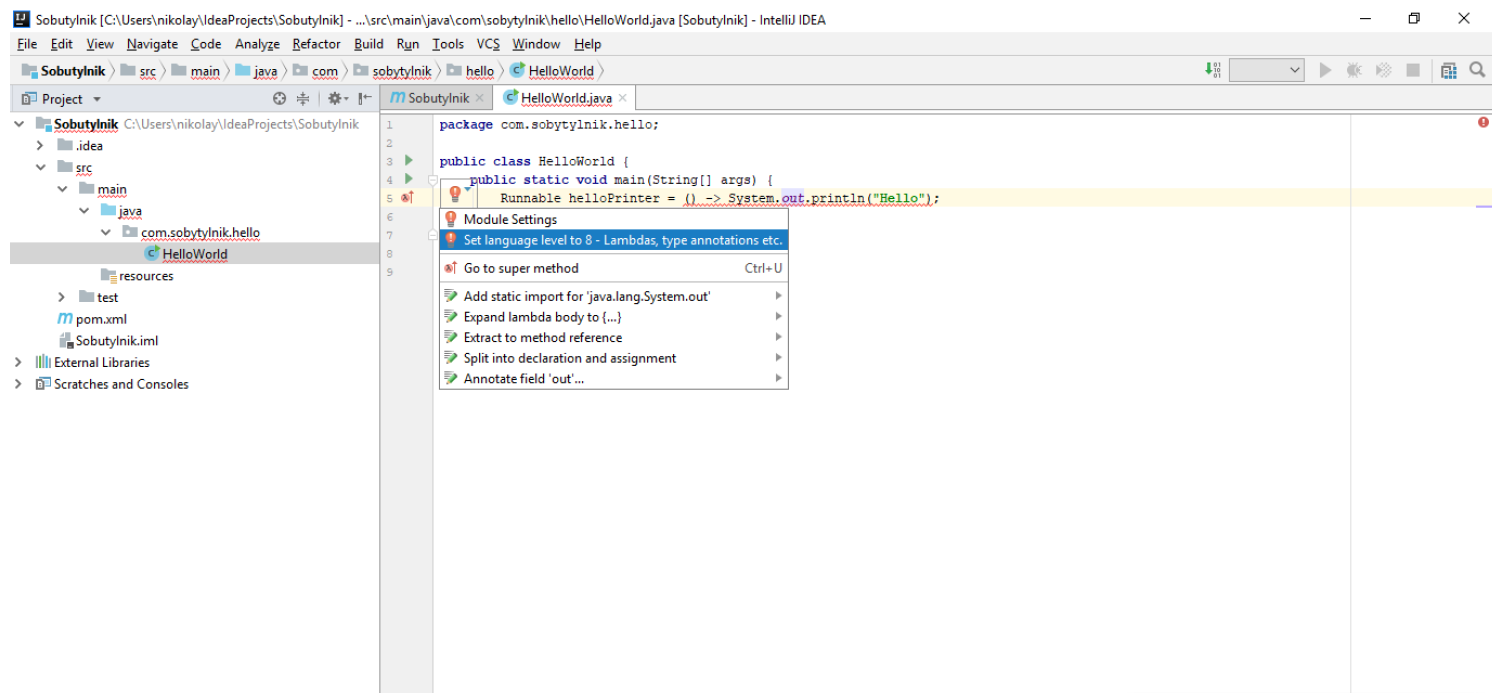Click the run gutter arrow beside main method
1494x693 pixels.
(408, 179)
